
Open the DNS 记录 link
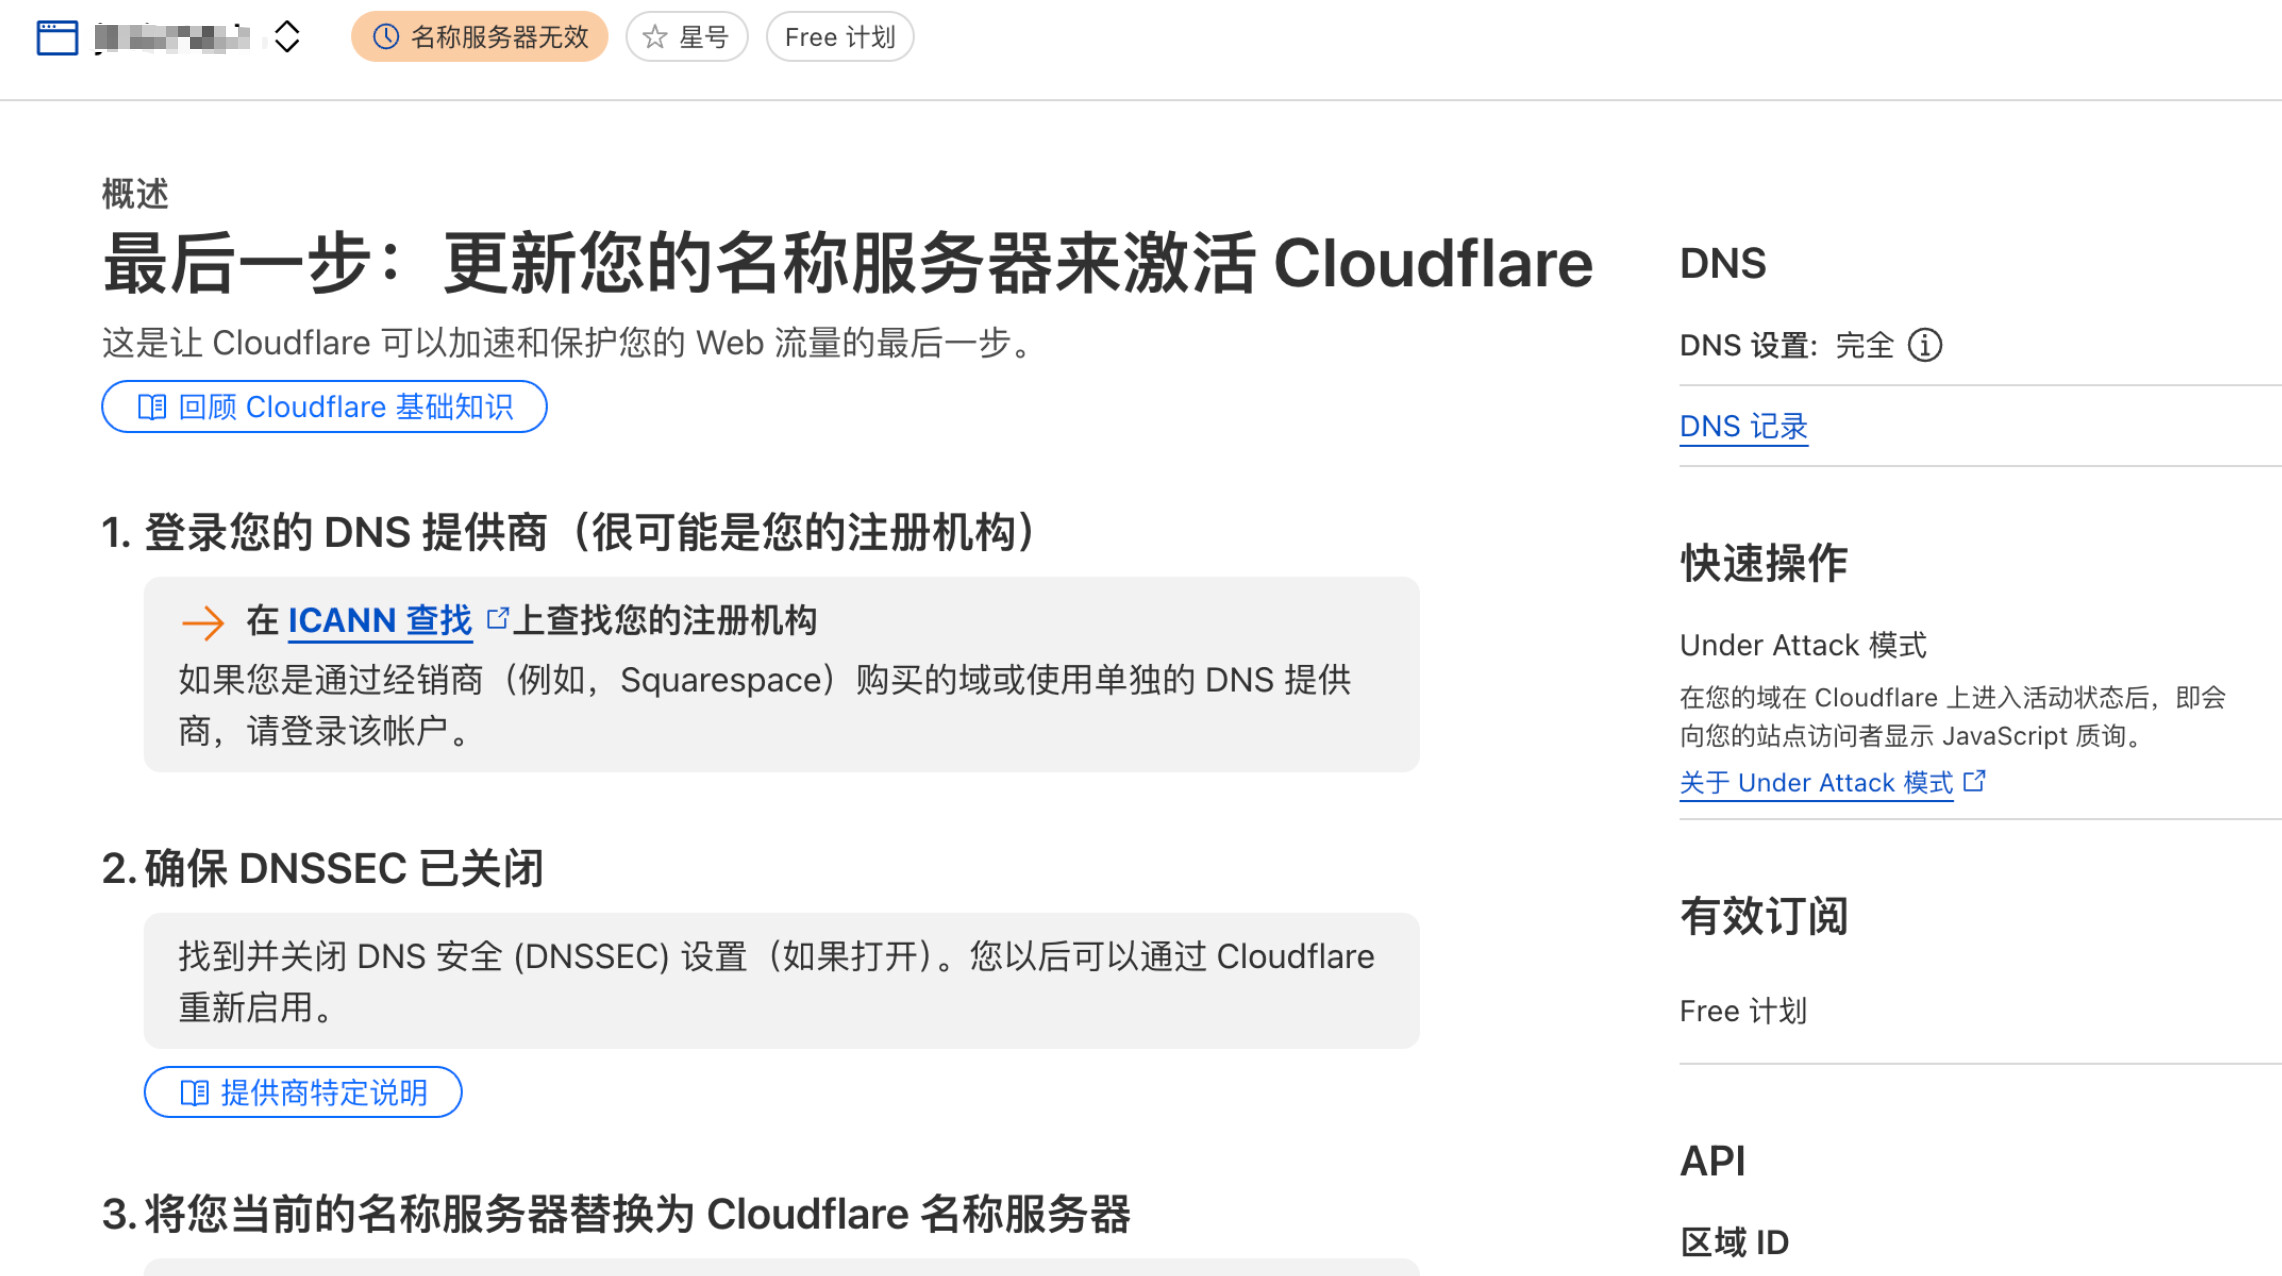click(1743, 427)
